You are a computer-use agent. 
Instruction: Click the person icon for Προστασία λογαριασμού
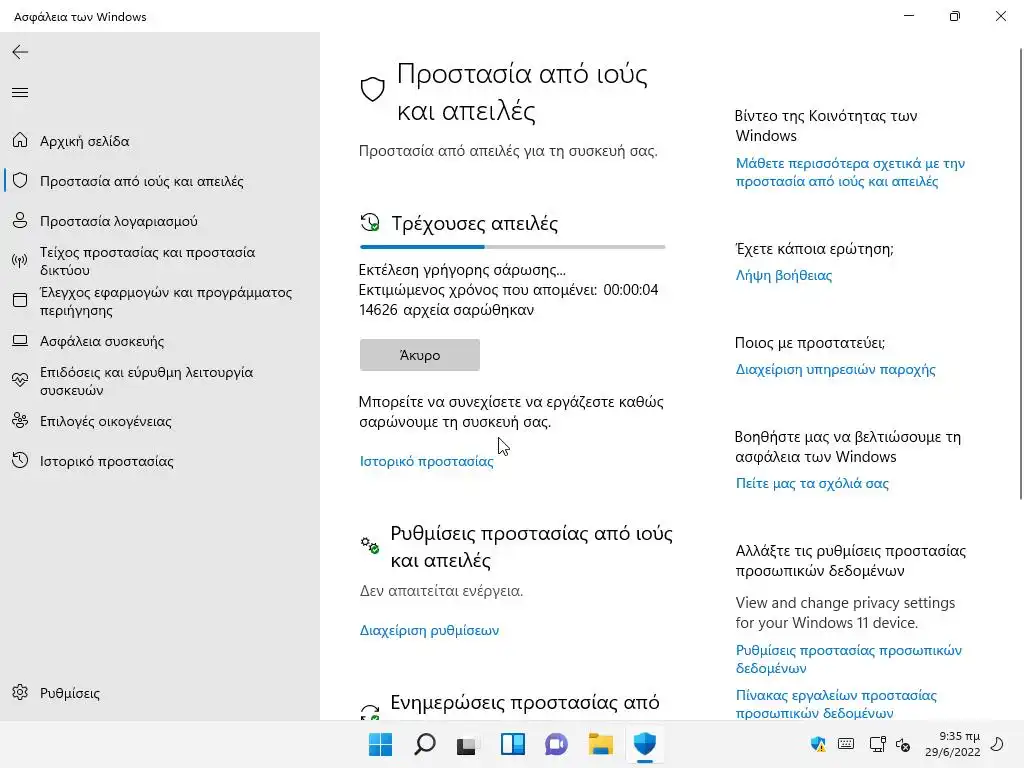coord(20,221)
